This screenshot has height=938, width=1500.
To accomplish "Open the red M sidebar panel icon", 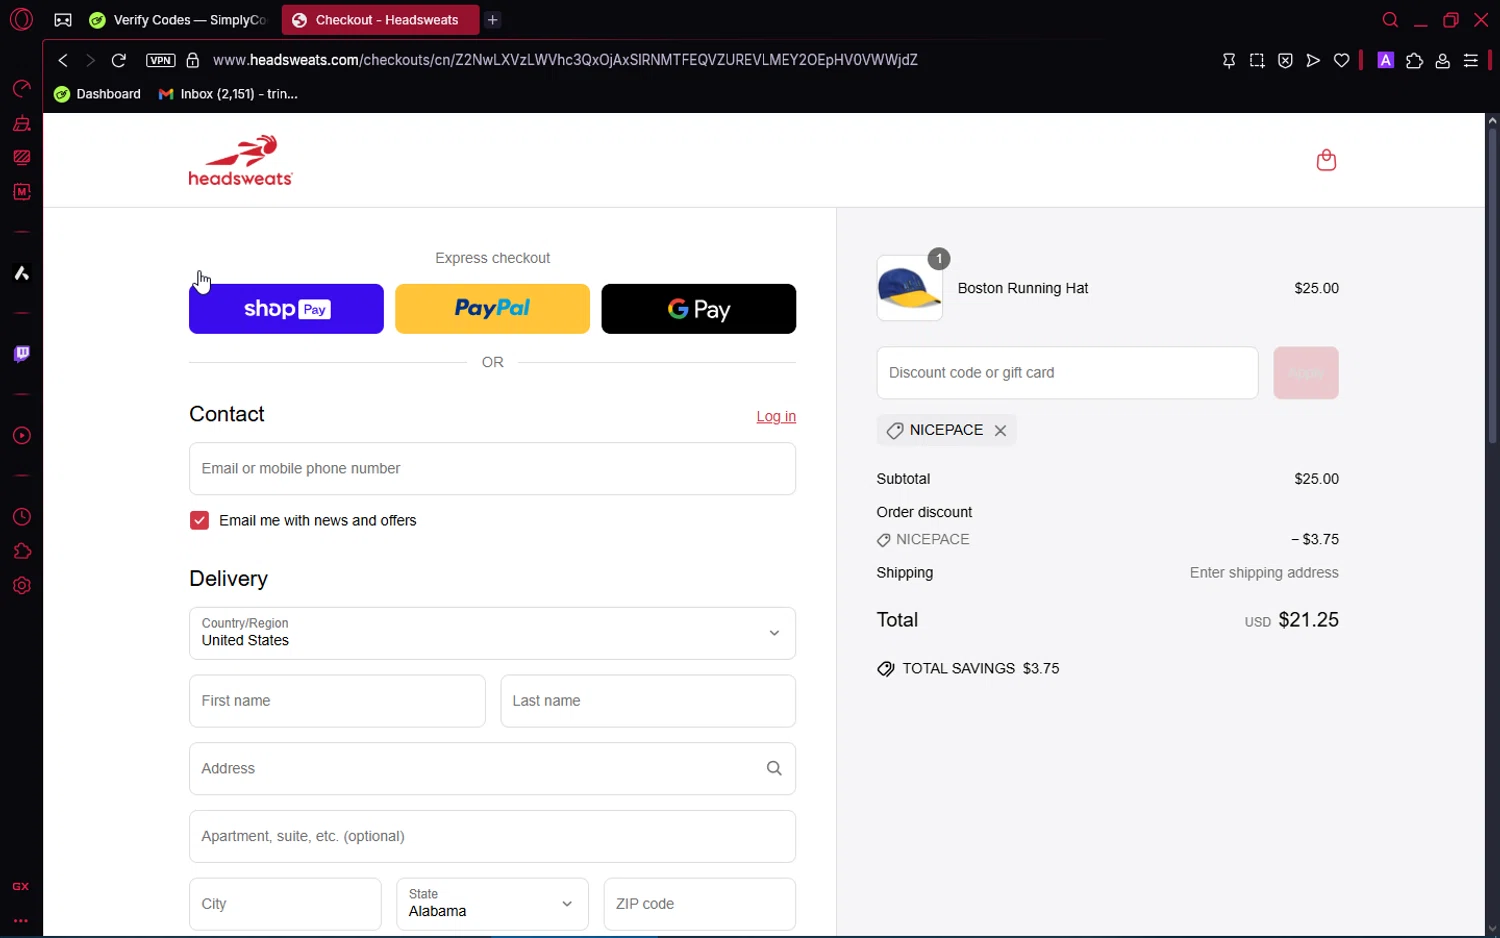I will tap(21, 192).
